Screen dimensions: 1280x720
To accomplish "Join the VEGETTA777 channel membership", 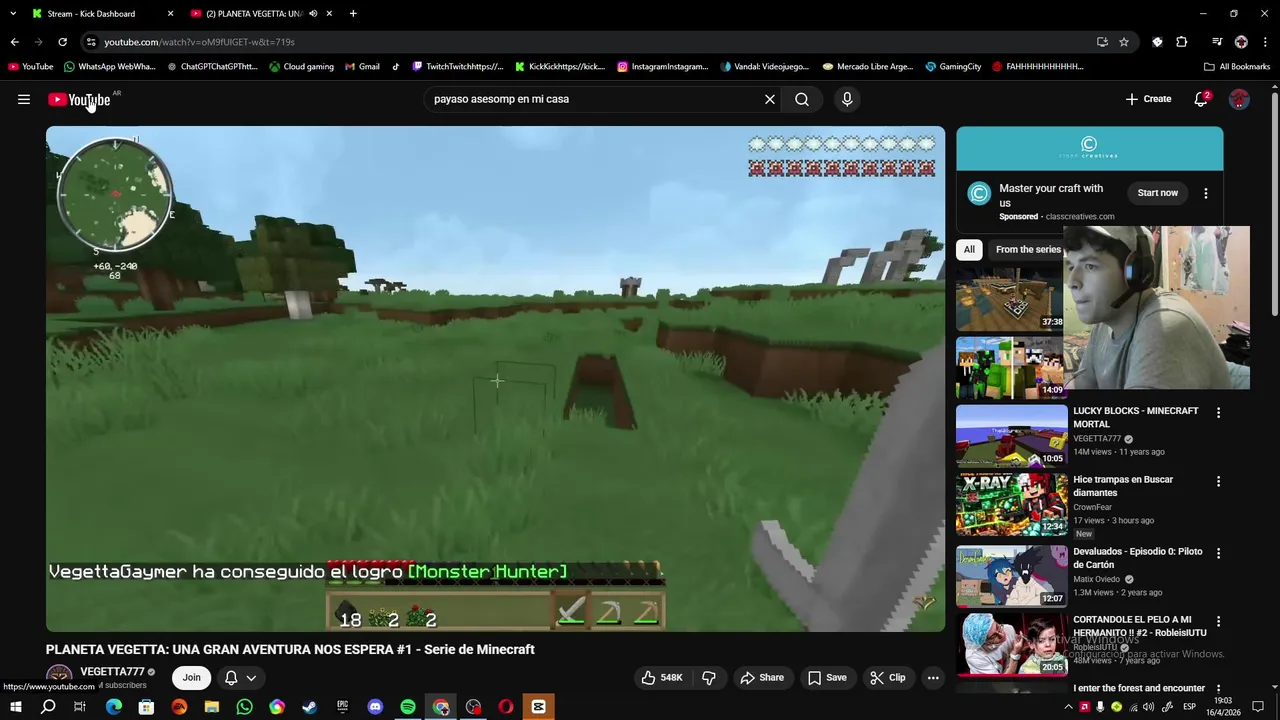I will point(191,677).
